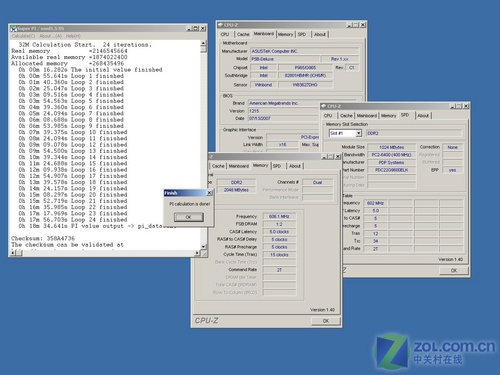Click the Winbond sensor field
Viewport: 500px width, 375px height.
click(x=263, y=85)
